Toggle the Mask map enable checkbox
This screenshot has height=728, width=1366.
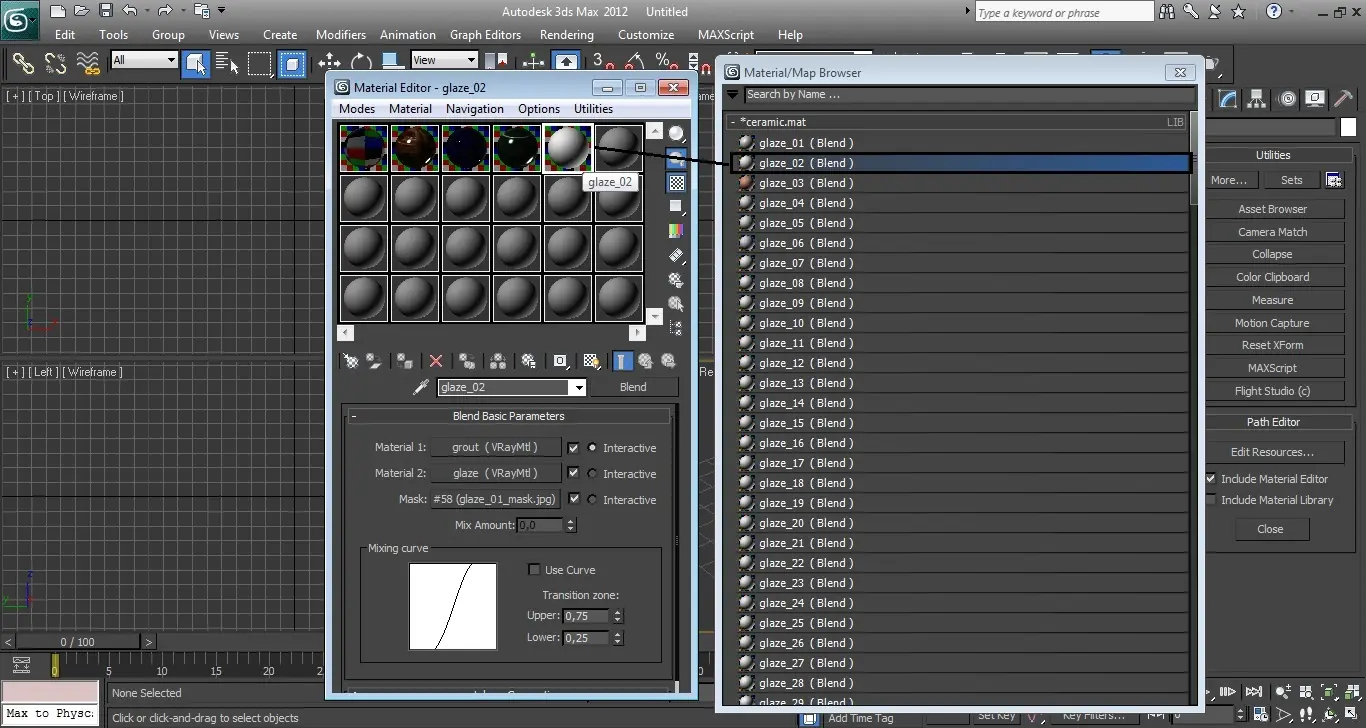tap(573, 499)
